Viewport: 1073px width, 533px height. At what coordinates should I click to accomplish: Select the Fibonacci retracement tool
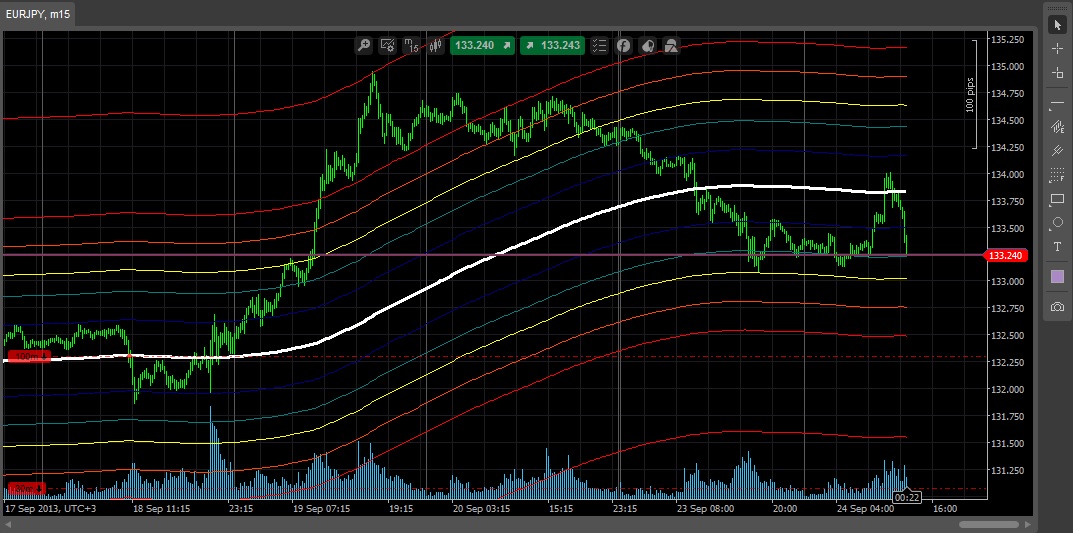(1057, 174)
